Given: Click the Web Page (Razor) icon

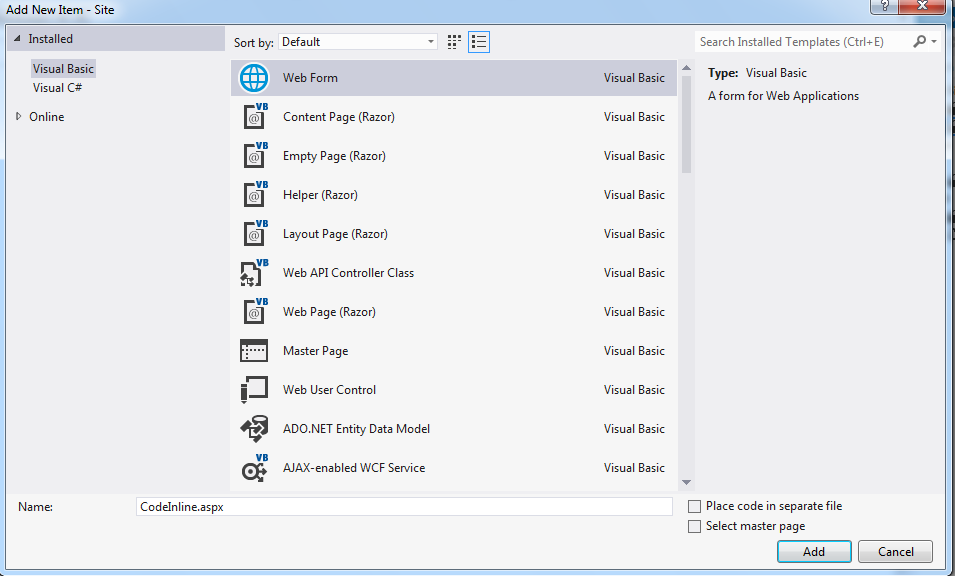Looking at the screenshot, I should point(255,311).
